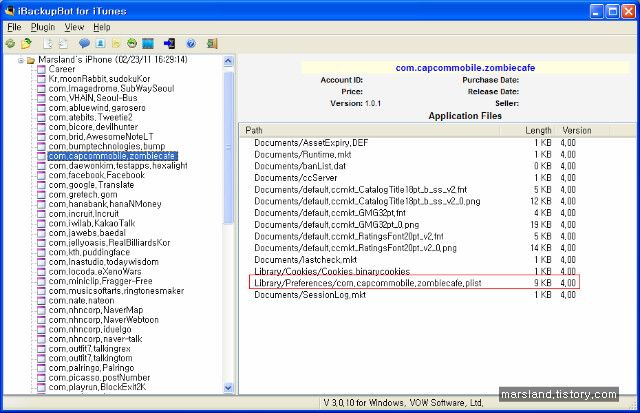Screen dimensions: 640x413
Task: Select com.Imagedrome.SubWaySeoul in the tree
Action: pos(111,89)
